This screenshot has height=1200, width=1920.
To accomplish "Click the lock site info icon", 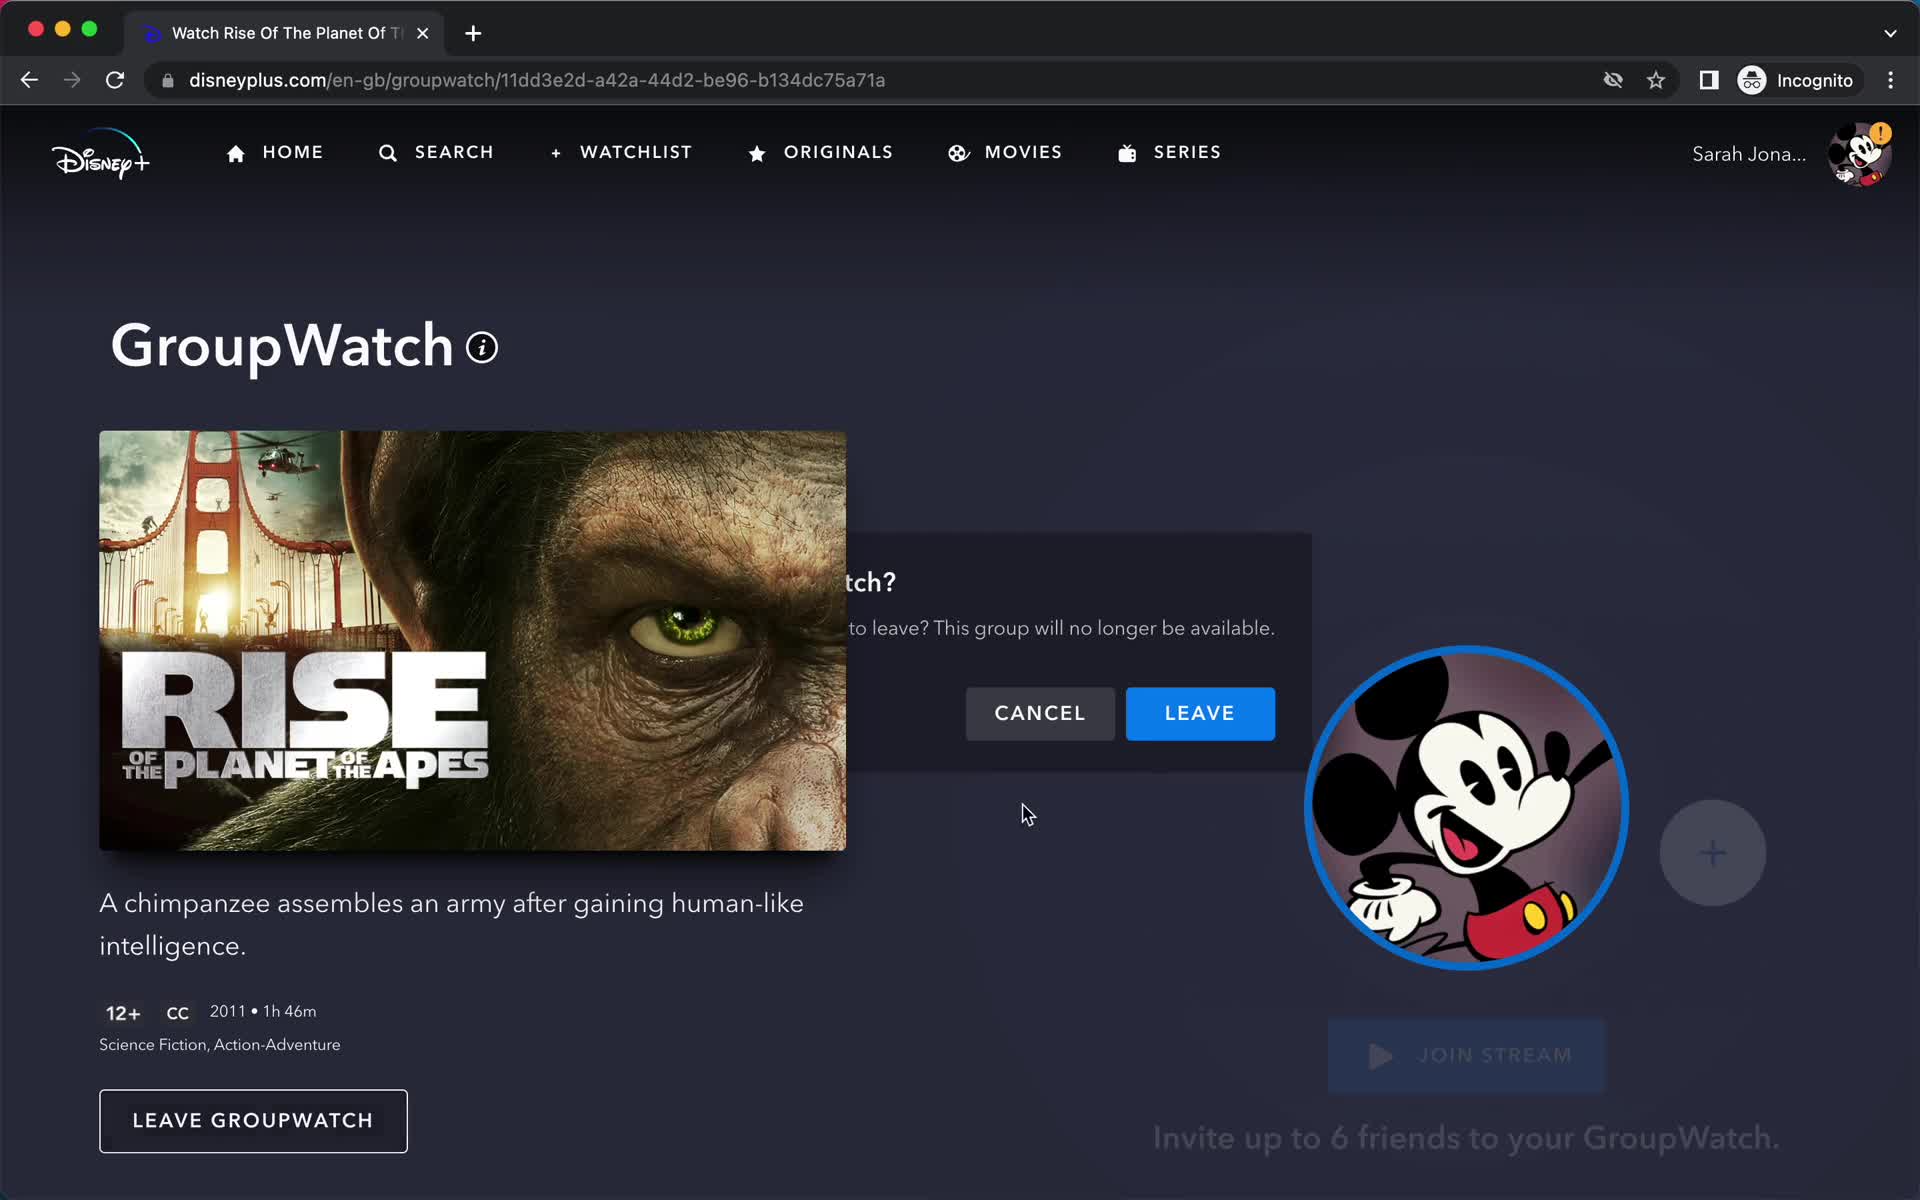I will tap(168, 80).
